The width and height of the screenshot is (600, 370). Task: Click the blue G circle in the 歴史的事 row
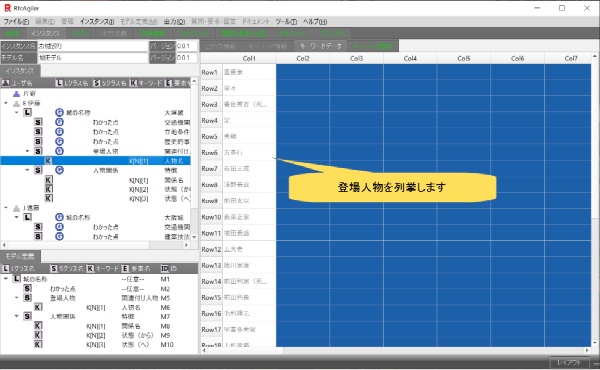pos(59,141)
